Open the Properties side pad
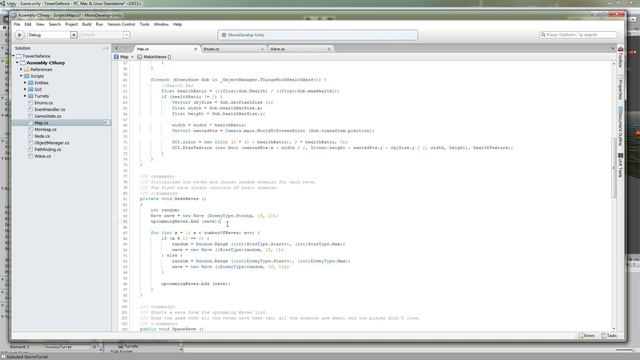Viewport: 640px width, 360px height. click(x=620, y=88)
